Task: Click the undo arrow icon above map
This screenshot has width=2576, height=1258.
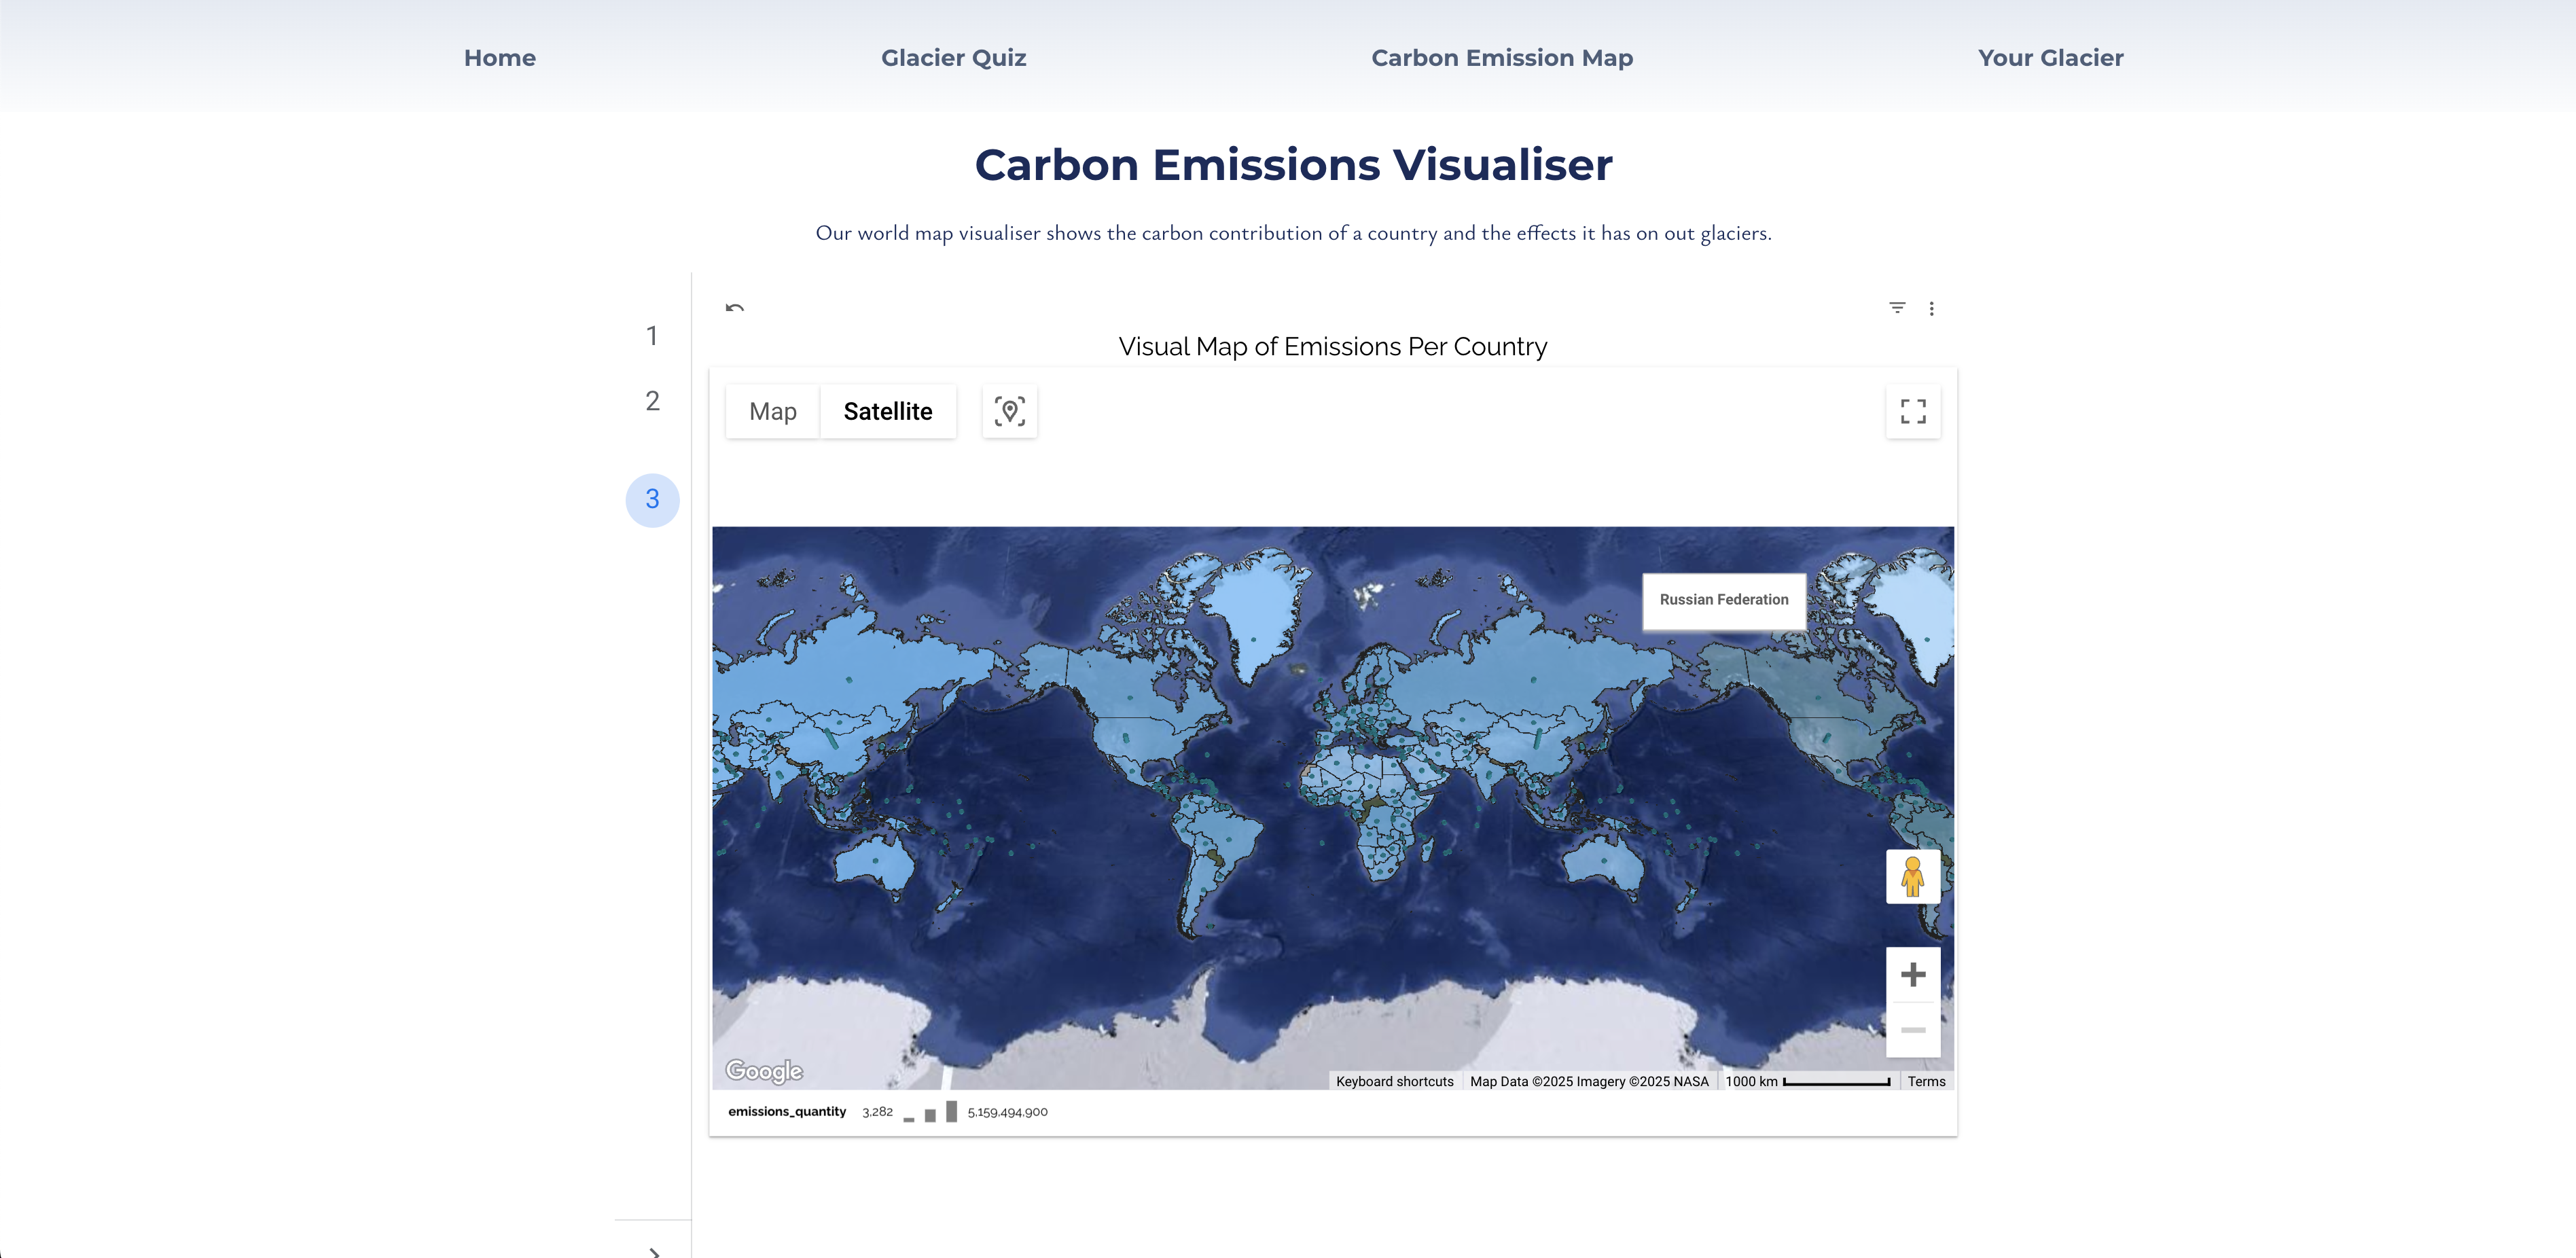Action: click(x=735, y=308)
